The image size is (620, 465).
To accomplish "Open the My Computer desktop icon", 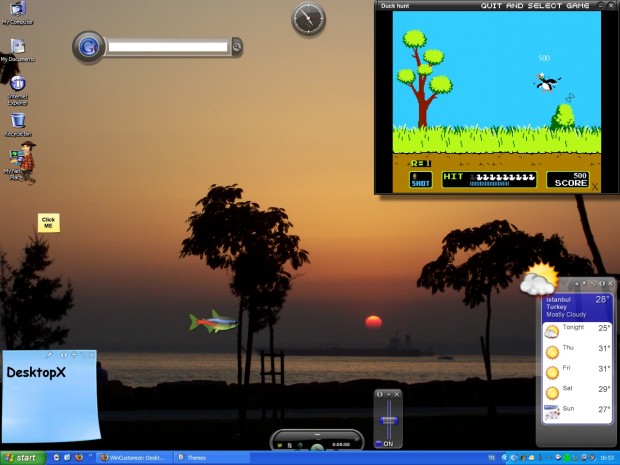I will click(16, 11).
